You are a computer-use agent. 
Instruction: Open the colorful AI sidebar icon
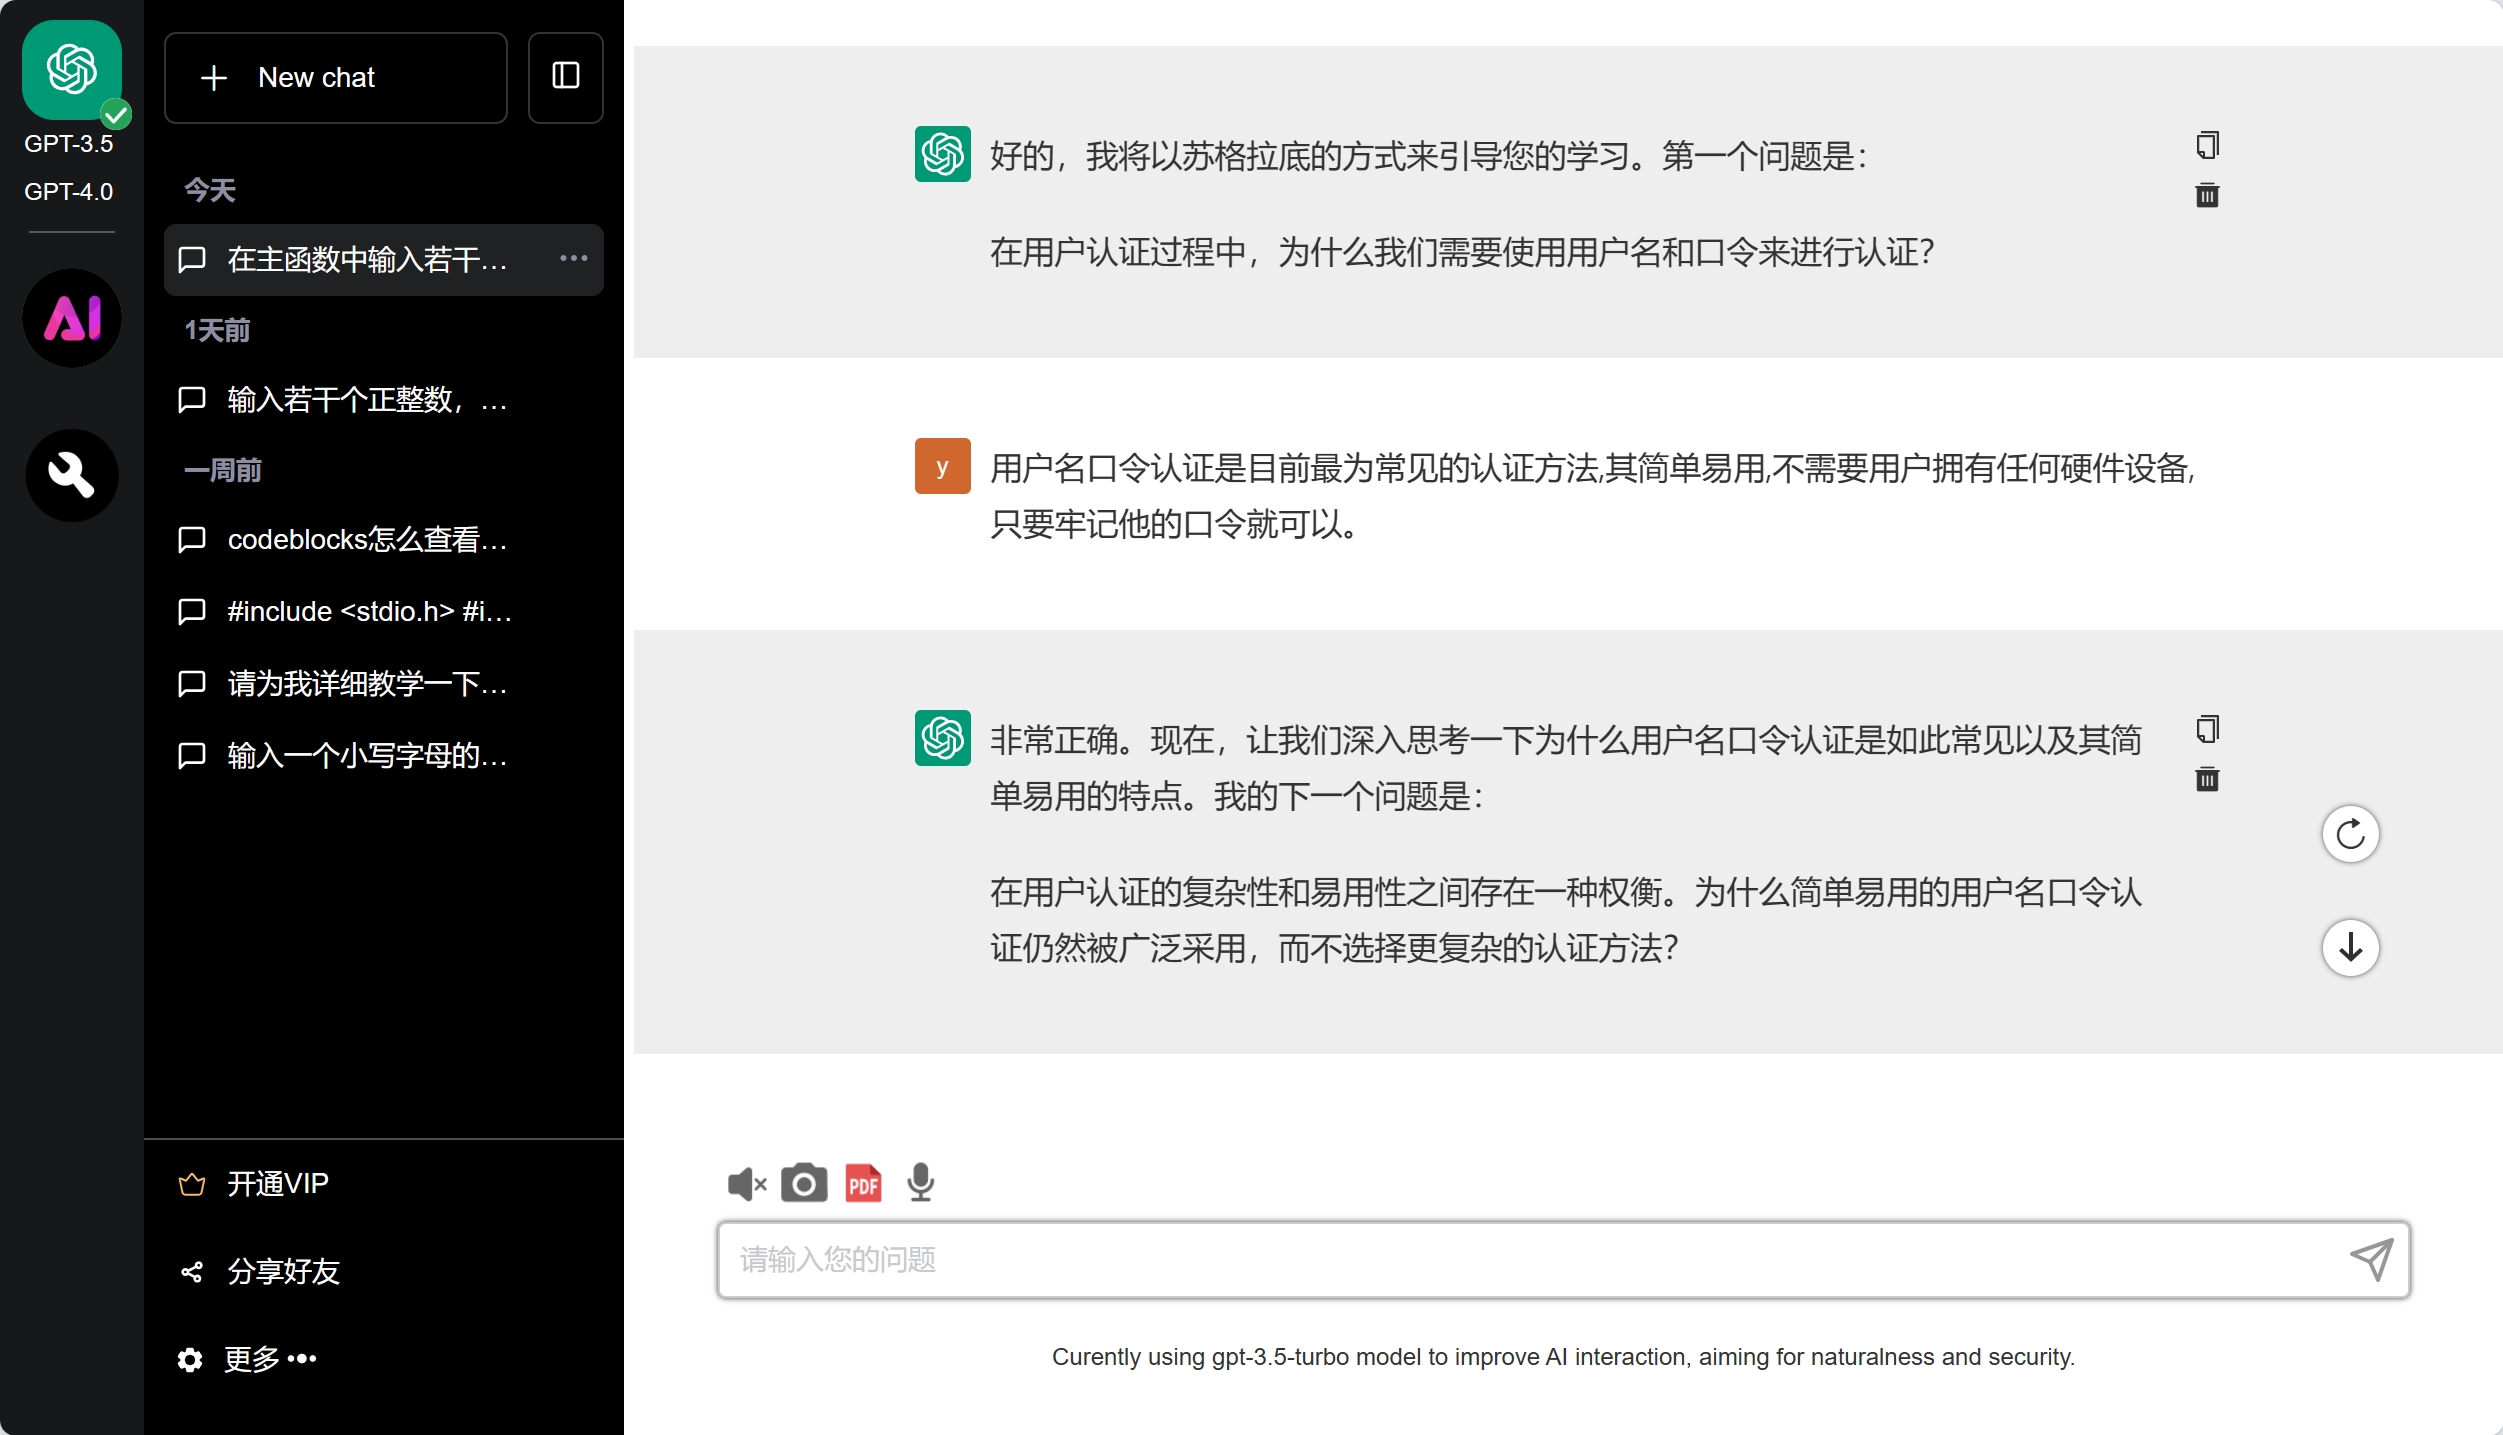[72, 318]
